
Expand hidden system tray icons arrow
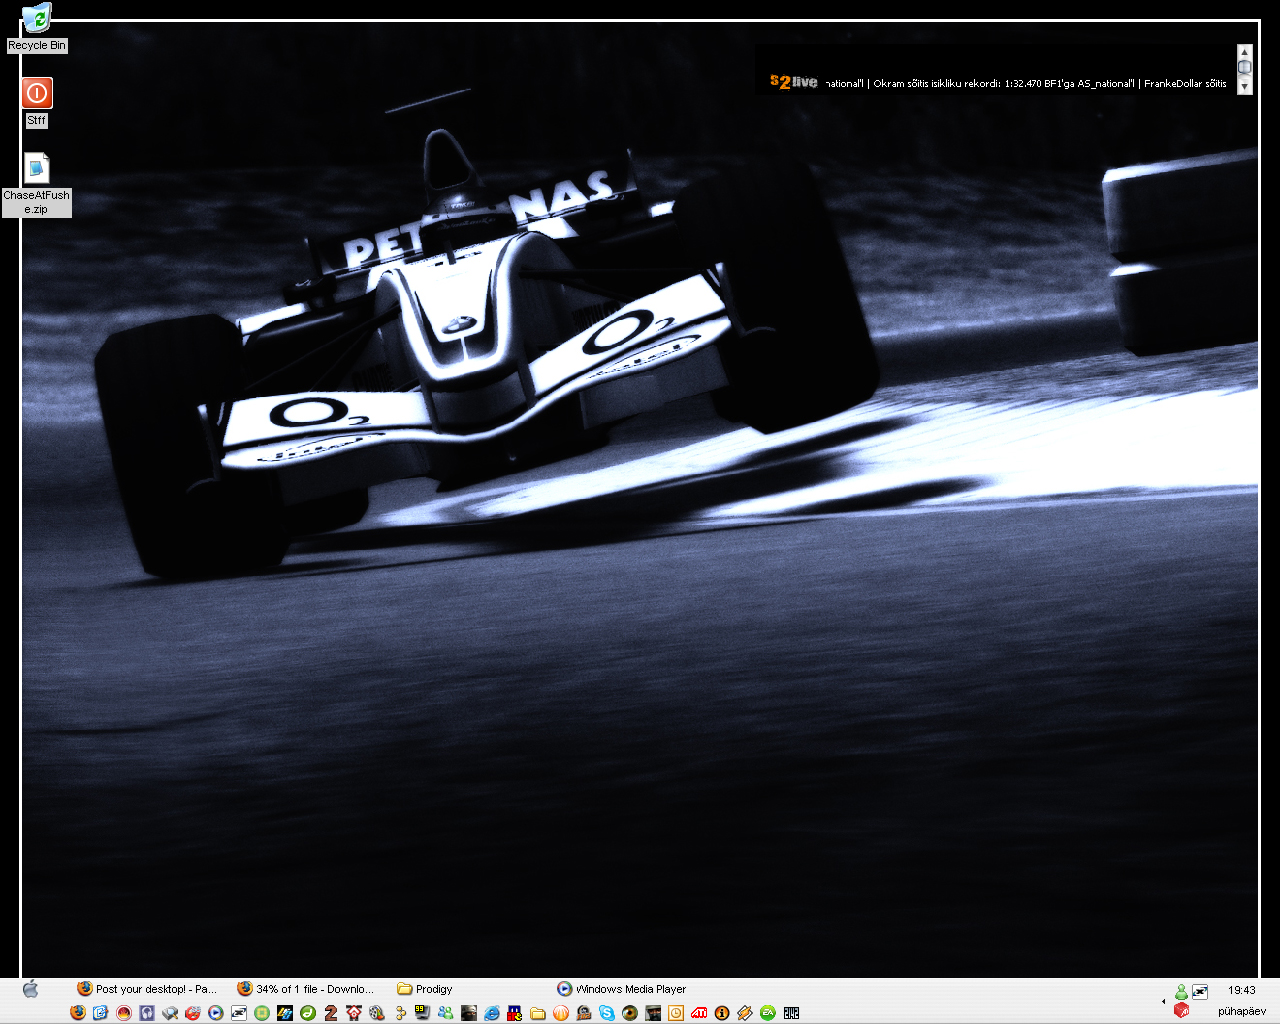pyautogui.click(x=1163, y=1001)
